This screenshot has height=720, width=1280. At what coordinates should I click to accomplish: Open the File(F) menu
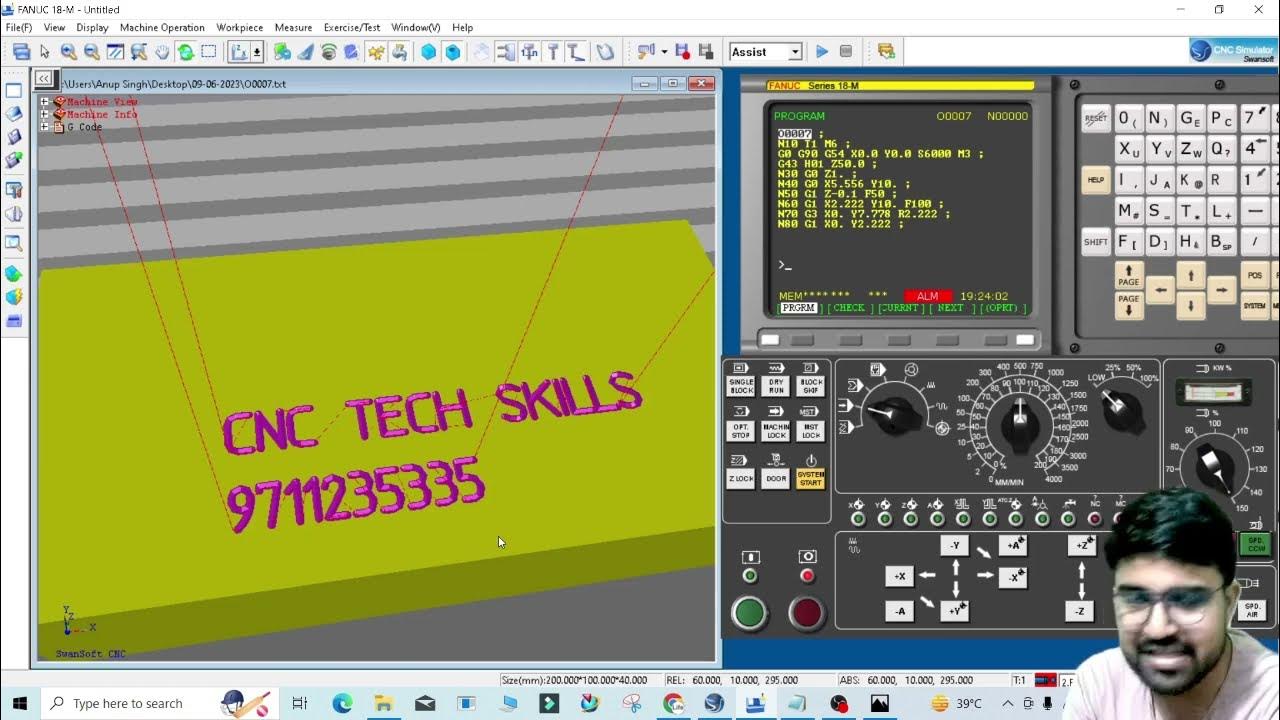(19, 27)
